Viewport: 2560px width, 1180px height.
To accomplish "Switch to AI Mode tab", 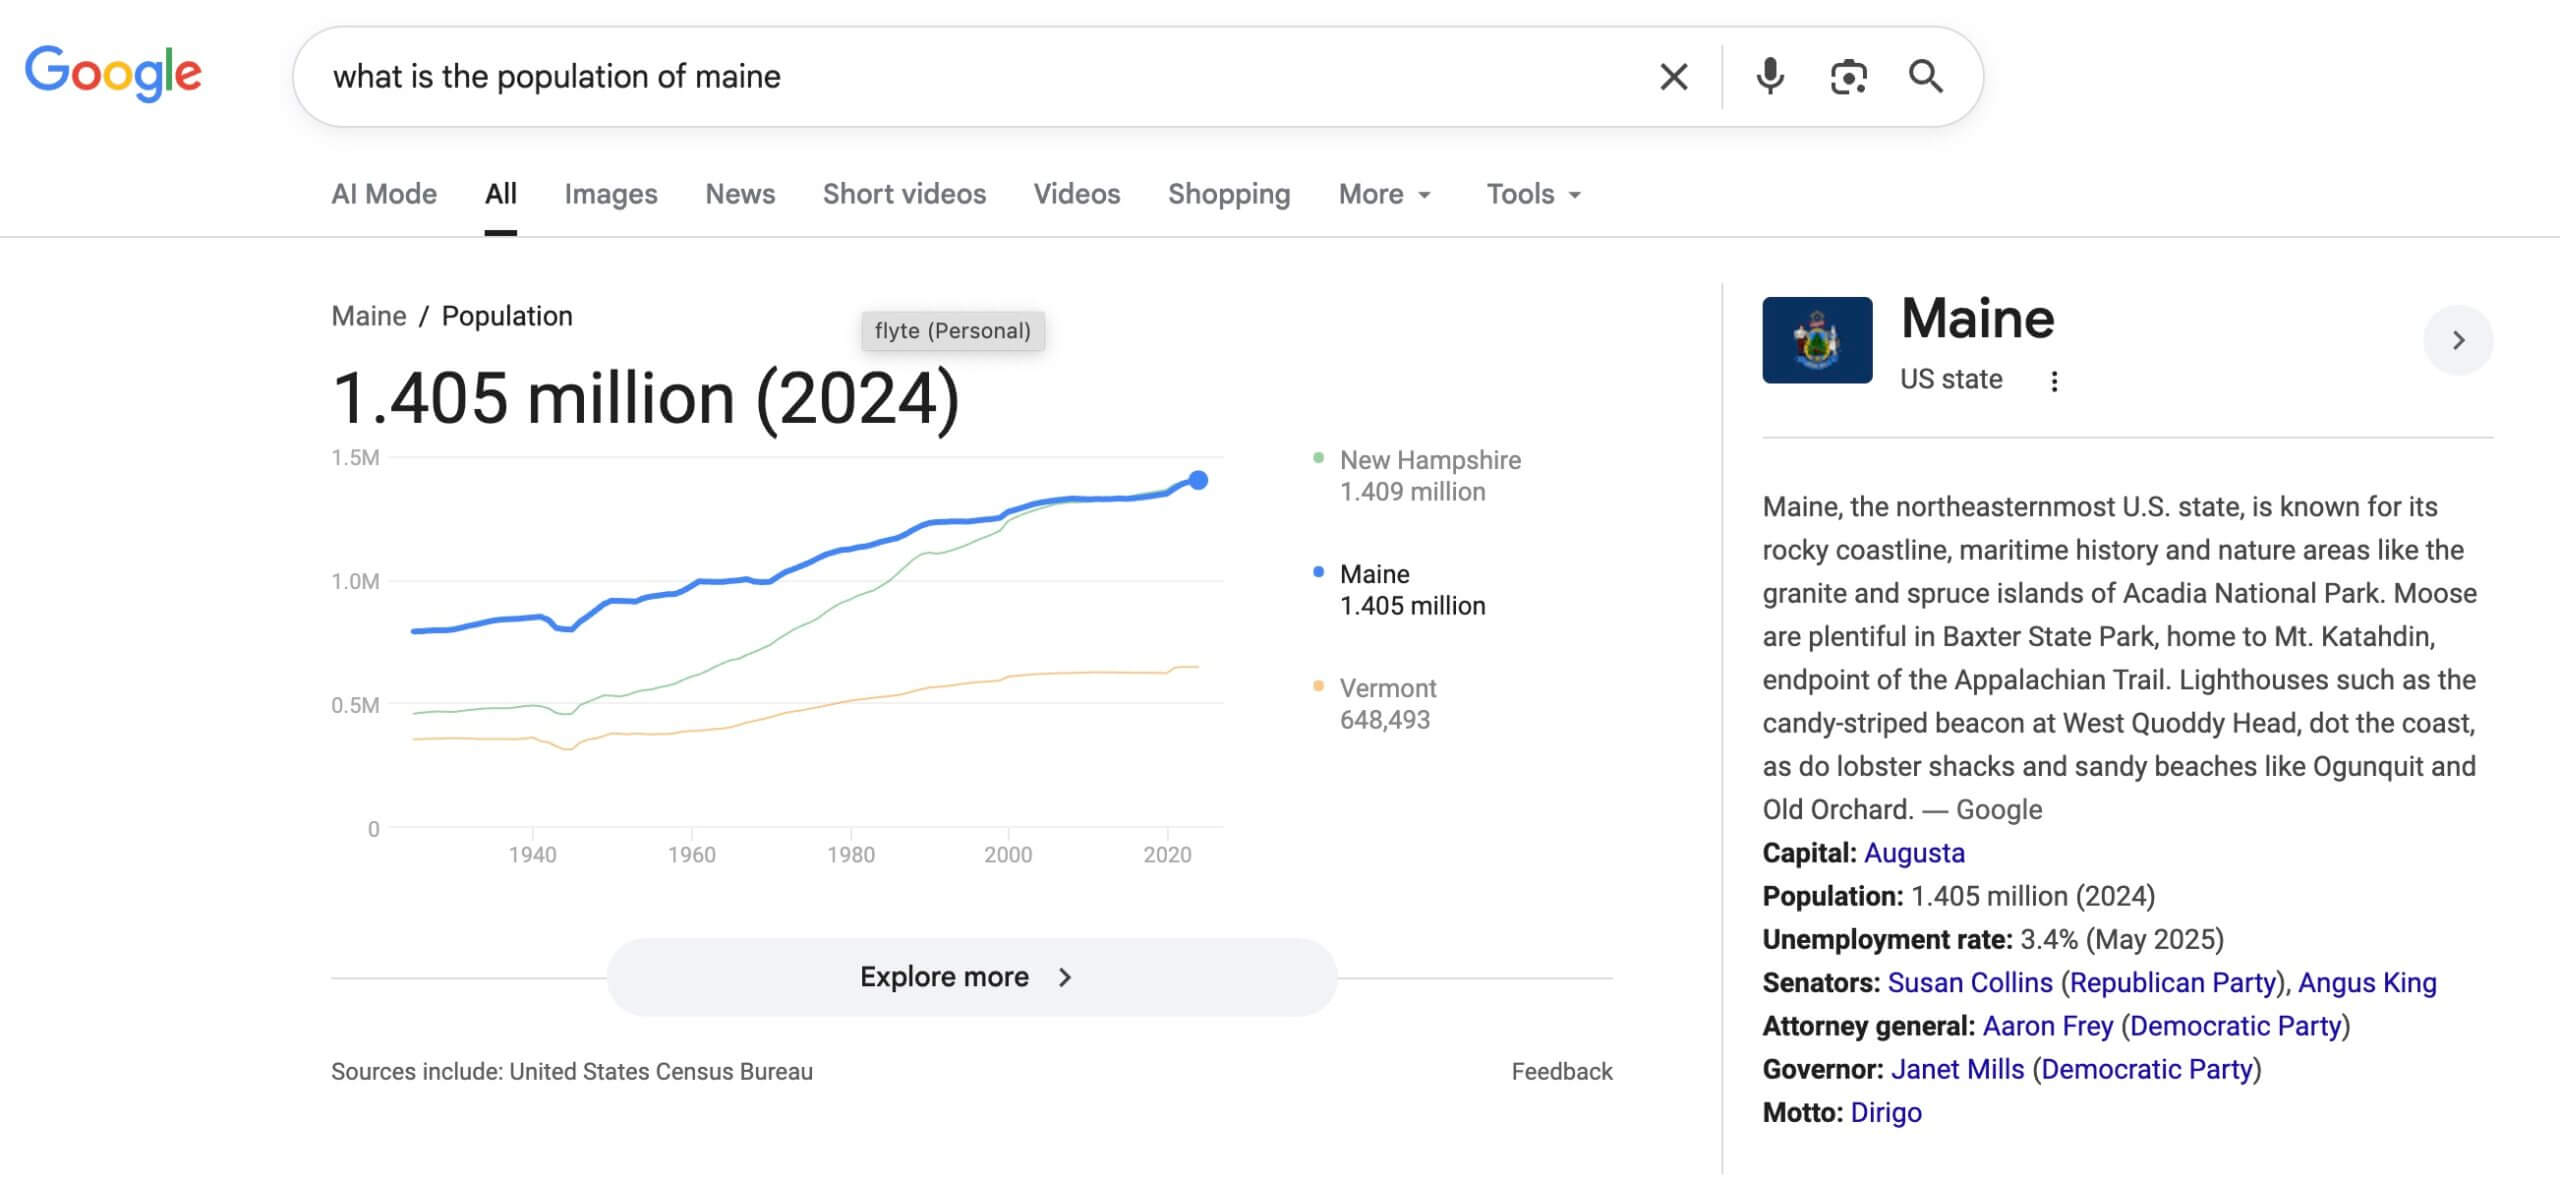I will coord(384,194).
